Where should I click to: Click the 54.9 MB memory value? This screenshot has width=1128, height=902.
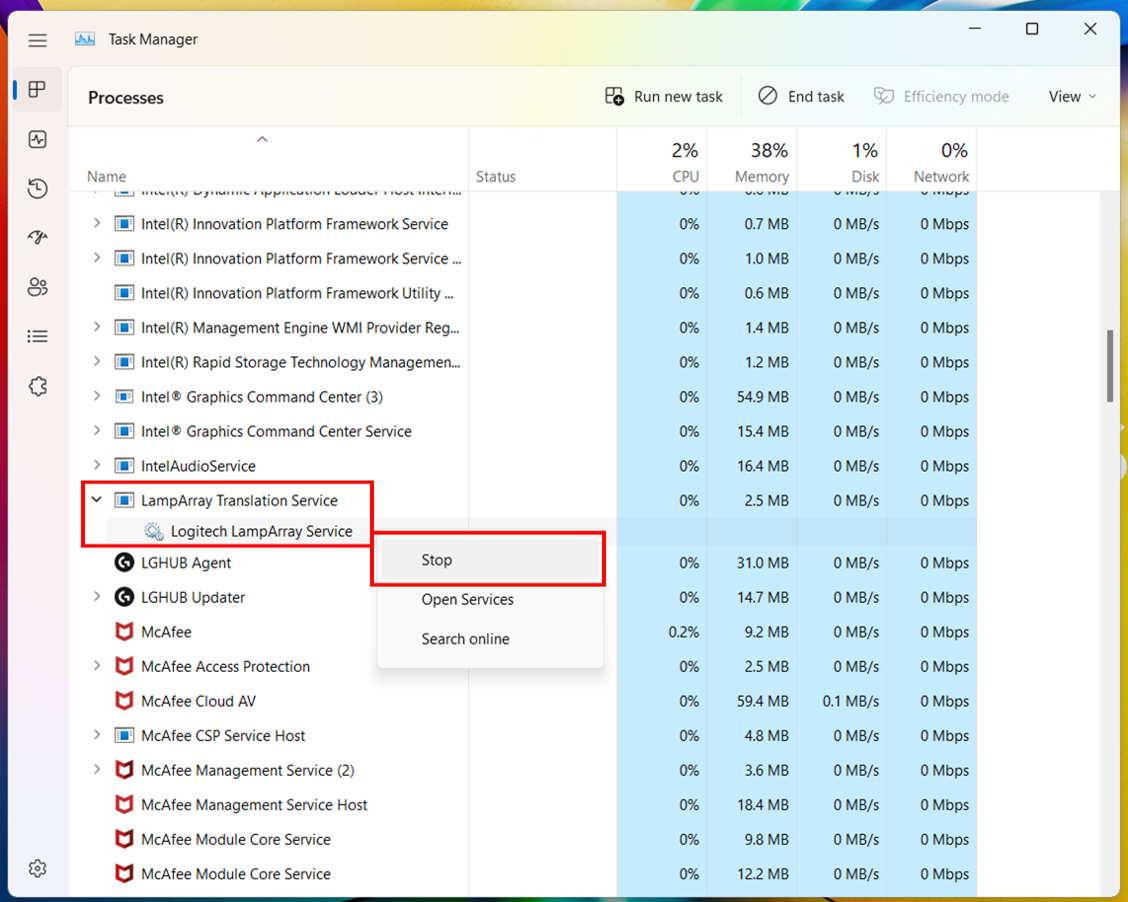[763, 396]
